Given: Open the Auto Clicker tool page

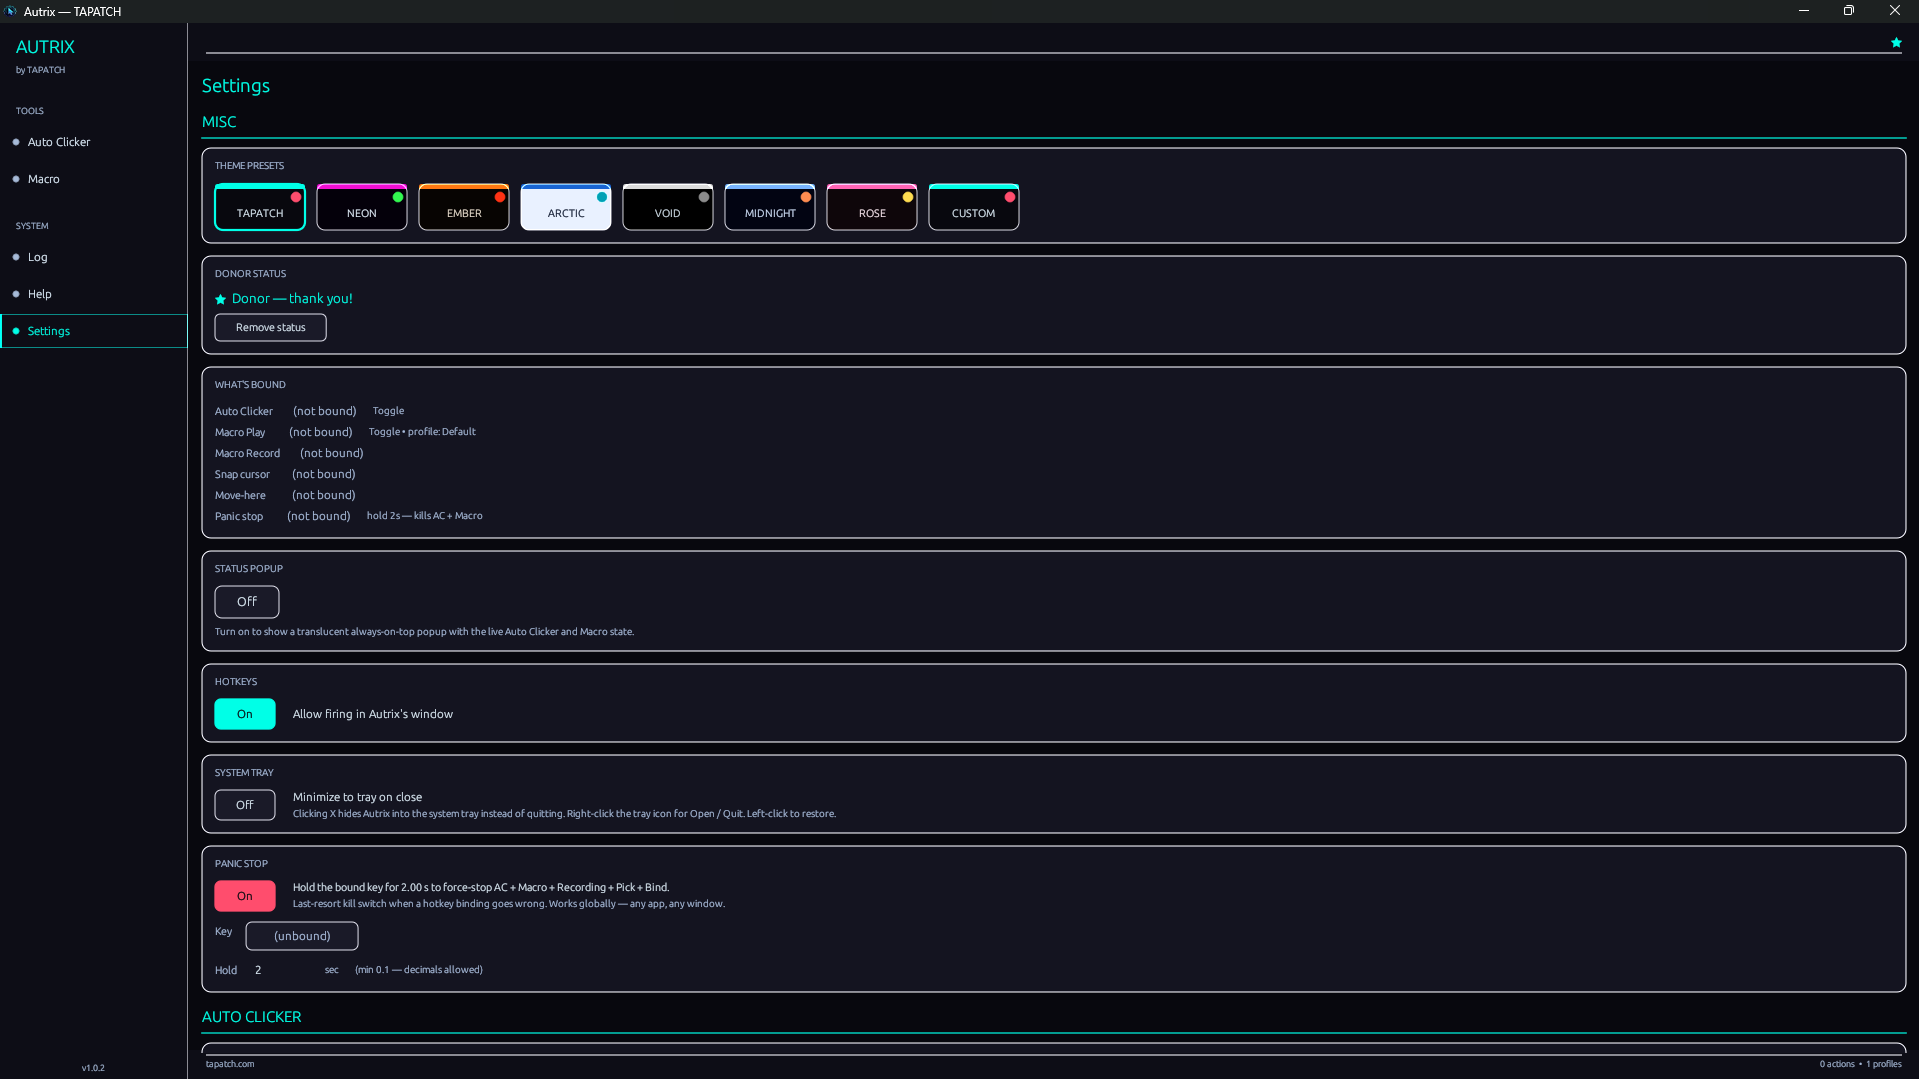Looking at the screenshot, I should [x=94, y=142].
